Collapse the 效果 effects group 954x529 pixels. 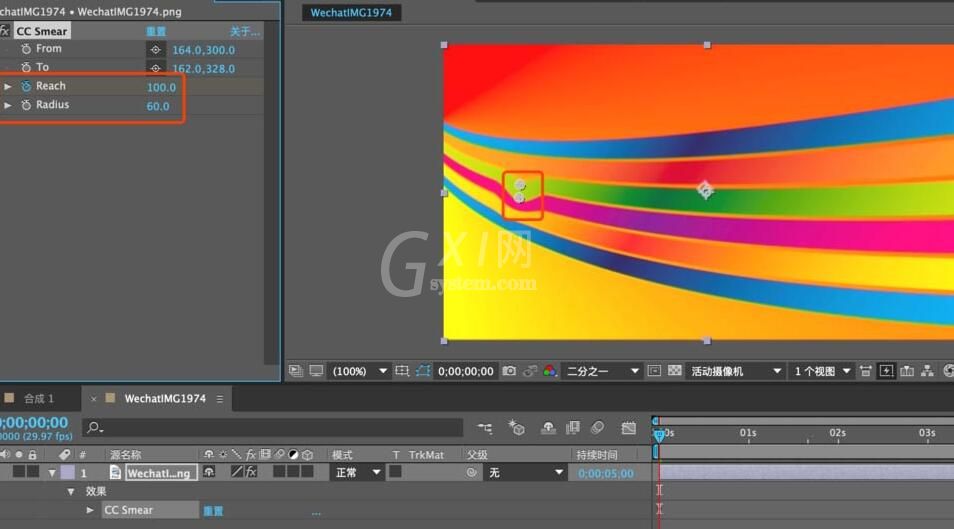click(x=71, y=491)
